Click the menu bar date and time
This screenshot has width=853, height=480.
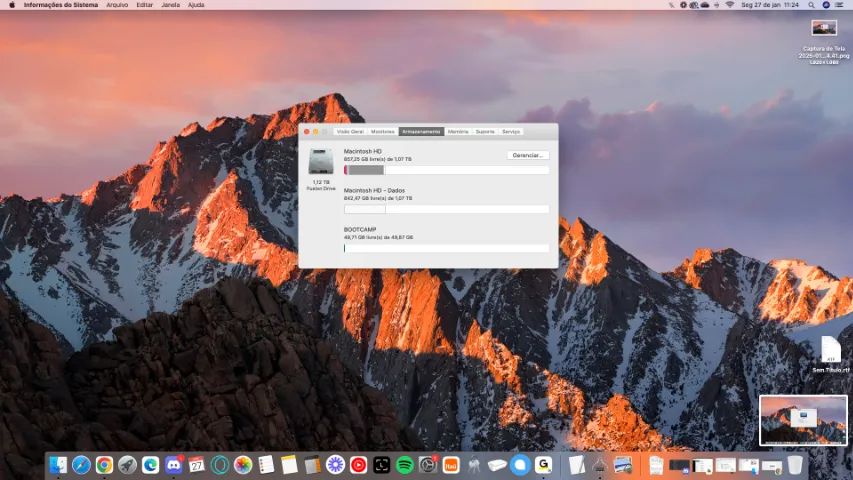(x=770, y=5)
